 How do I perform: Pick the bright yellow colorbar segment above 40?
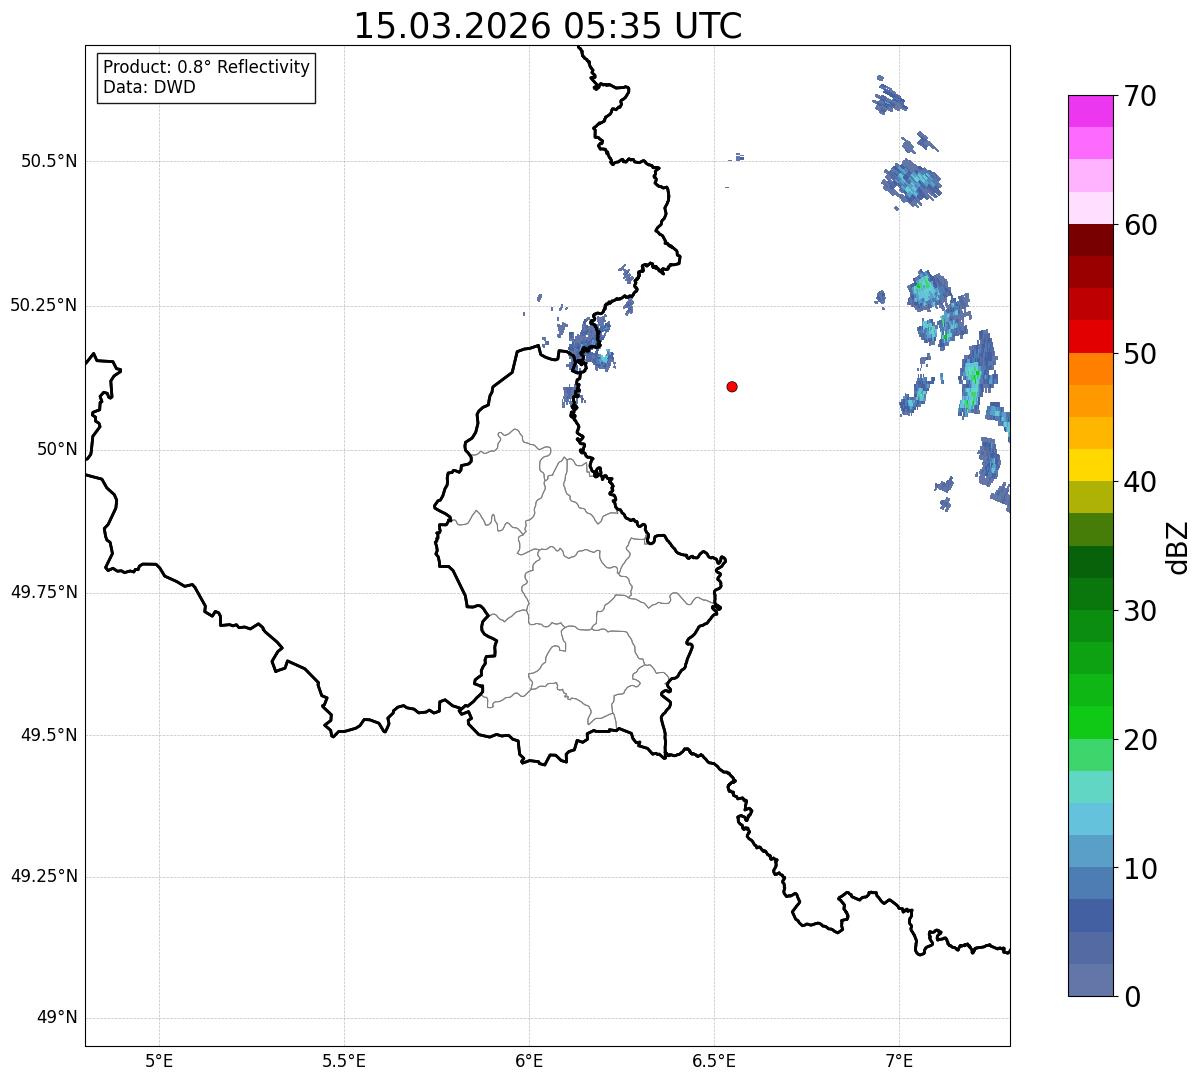coord(1090,465)
